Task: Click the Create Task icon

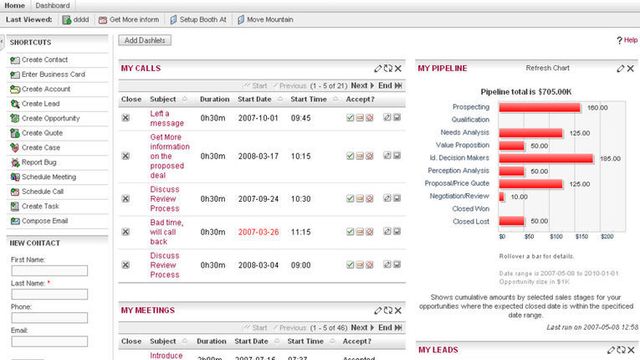Action: [x=15, y=207]
